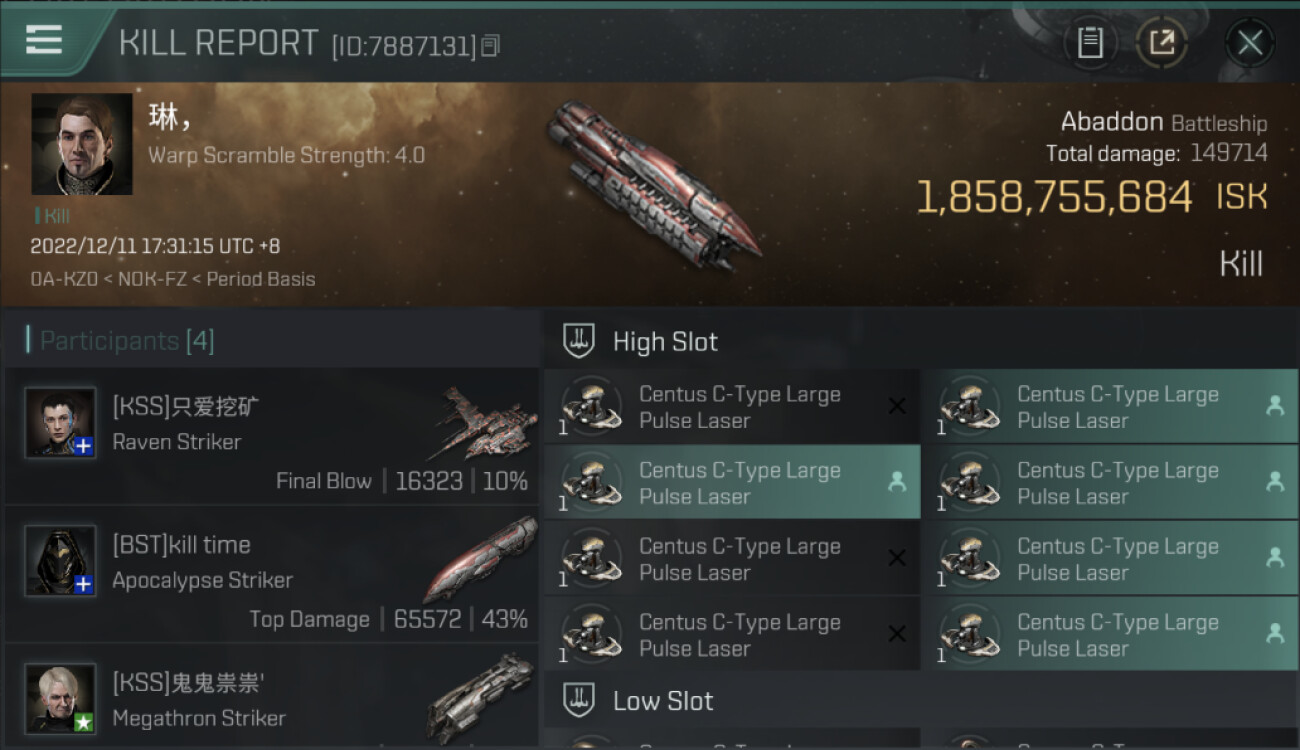The image size is (1300, 750).
Task: Open kill time pilot portrait
Action: [x=61, y=561]
